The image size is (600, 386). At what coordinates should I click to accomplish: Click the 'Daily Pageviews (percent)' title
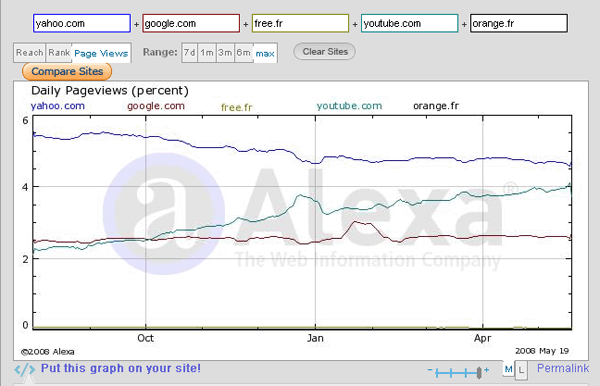(x=110, y=91)
